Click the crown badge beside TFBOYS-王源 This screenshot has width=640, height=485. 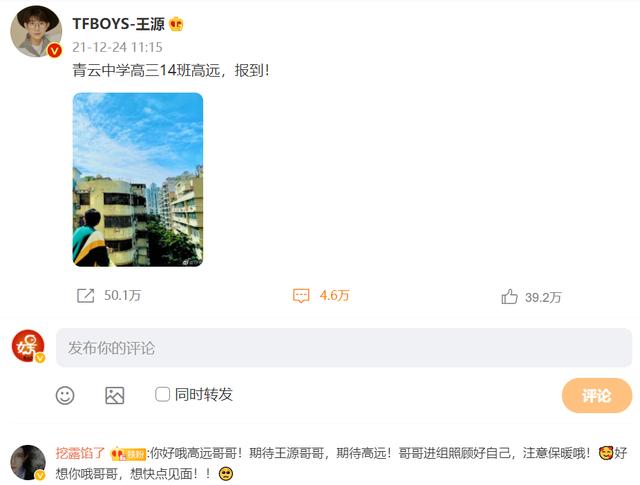coord(176,24)
